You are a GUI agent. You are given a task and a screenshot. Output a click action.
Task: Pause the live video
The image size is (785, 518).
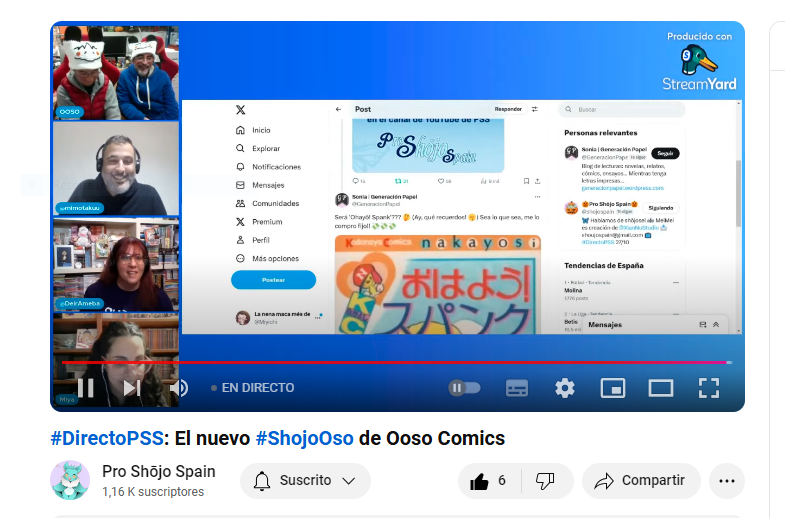pos(86,388)
